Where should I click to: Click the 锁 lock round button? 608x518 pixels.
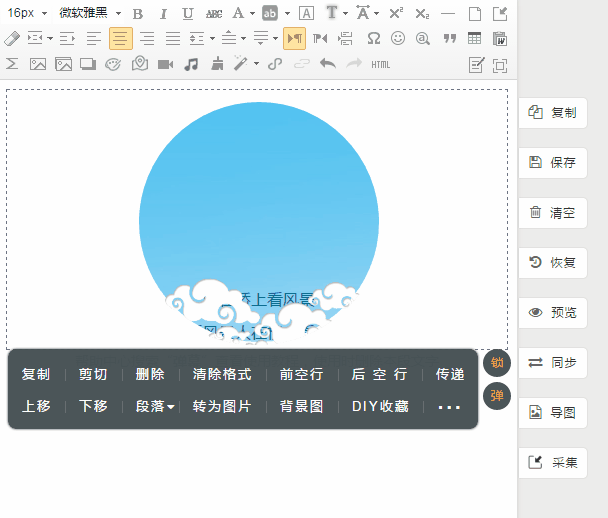[x=497, y=363]
